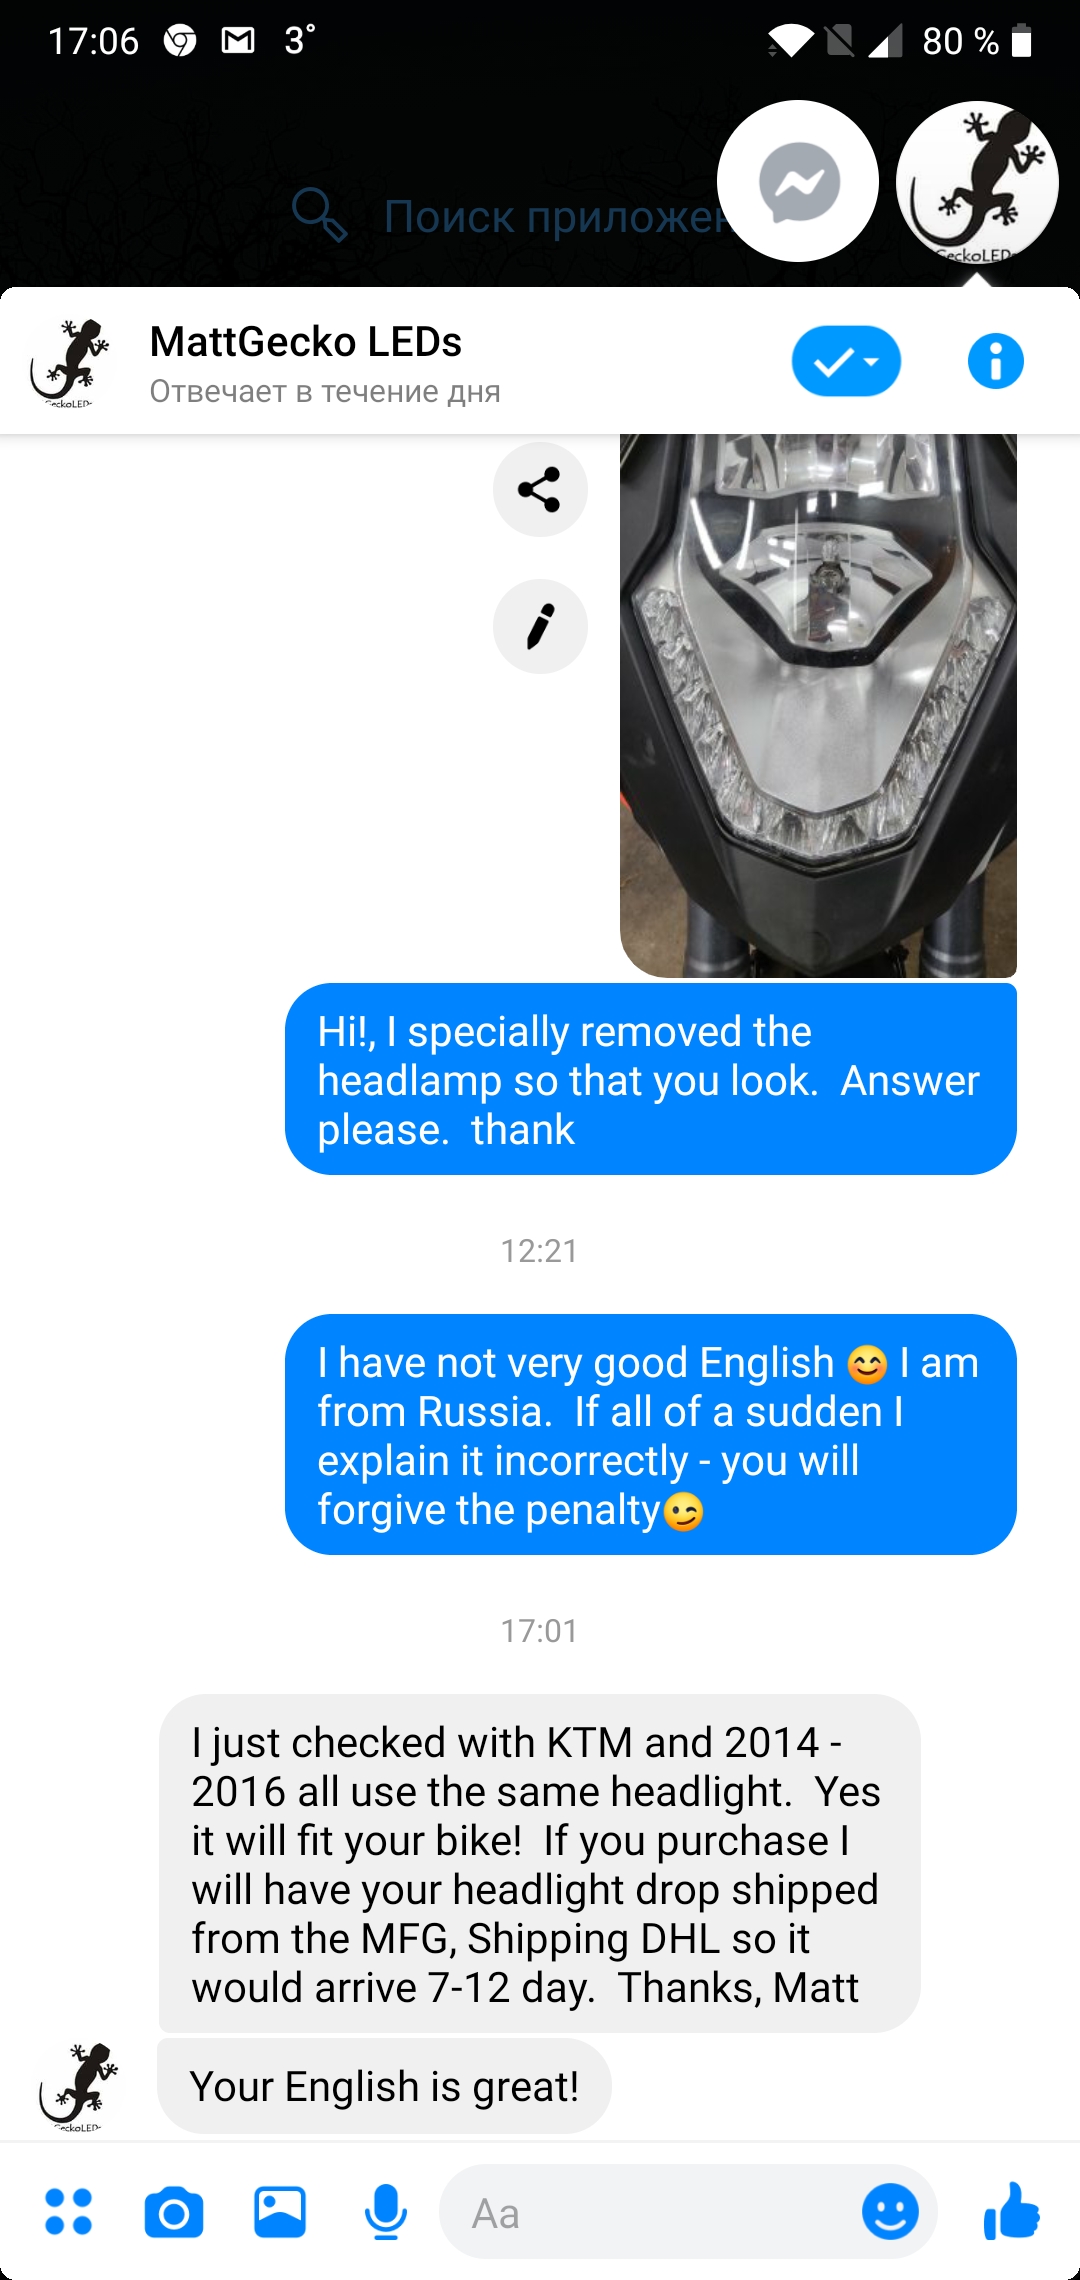Expand the blue checkmark dropdown in the header
The image size is (1080, 2280).
[x=846, y=361]
